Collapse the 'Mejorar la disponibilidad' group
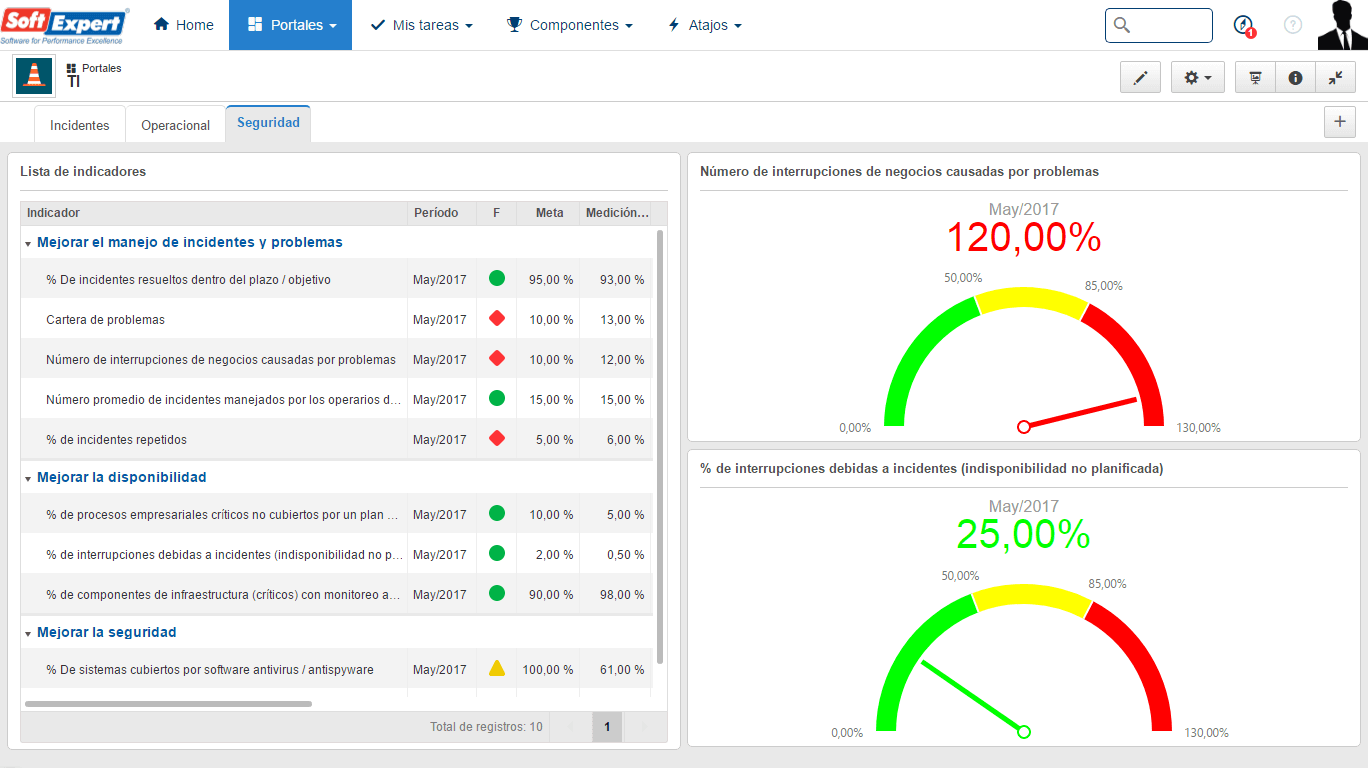Image resolution: width=1368 pixels, height=768 pixels. [x=28, y=478]
